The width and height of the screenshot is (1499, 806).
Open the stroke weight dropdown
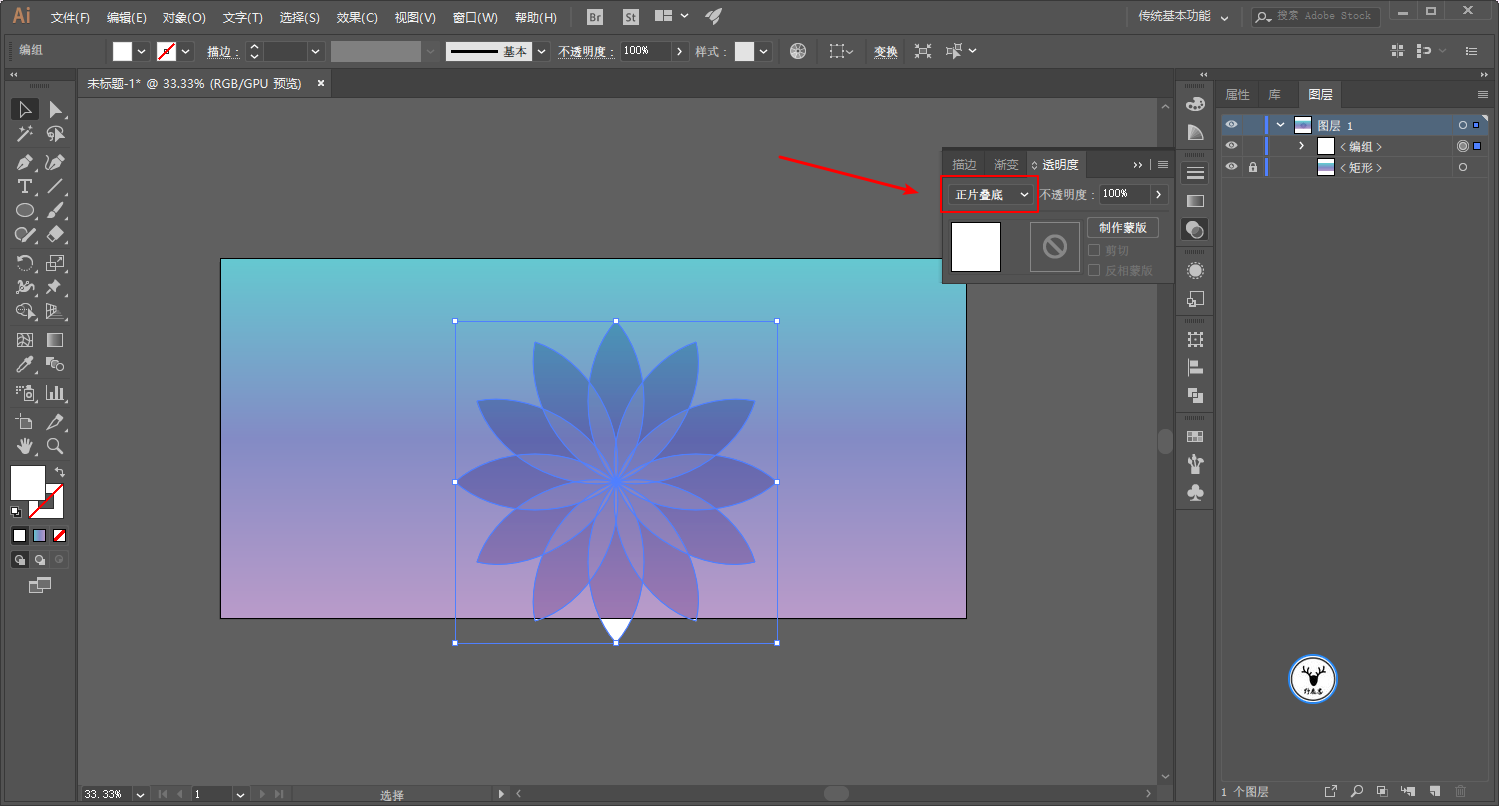pyautogui.click(x=316, y=51)
